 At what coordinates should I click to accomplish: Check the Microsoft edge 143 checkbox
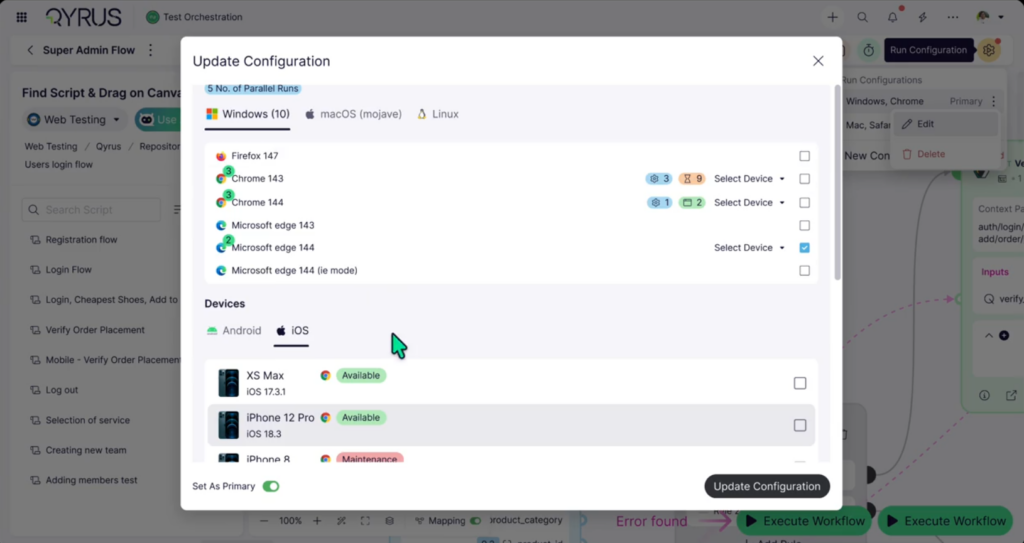[x=805, y=225]
